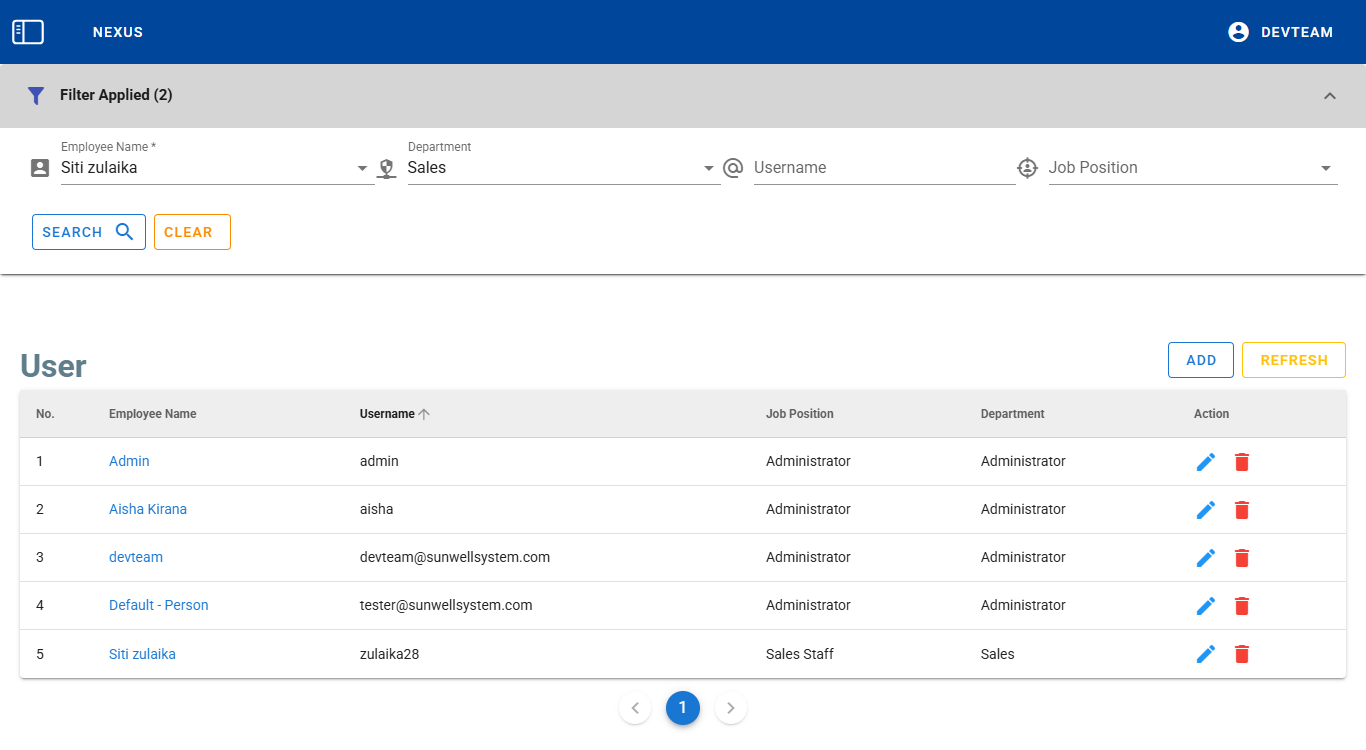Type in the Username filter field
Screen dimensions: 1366x750
[883, 168]
